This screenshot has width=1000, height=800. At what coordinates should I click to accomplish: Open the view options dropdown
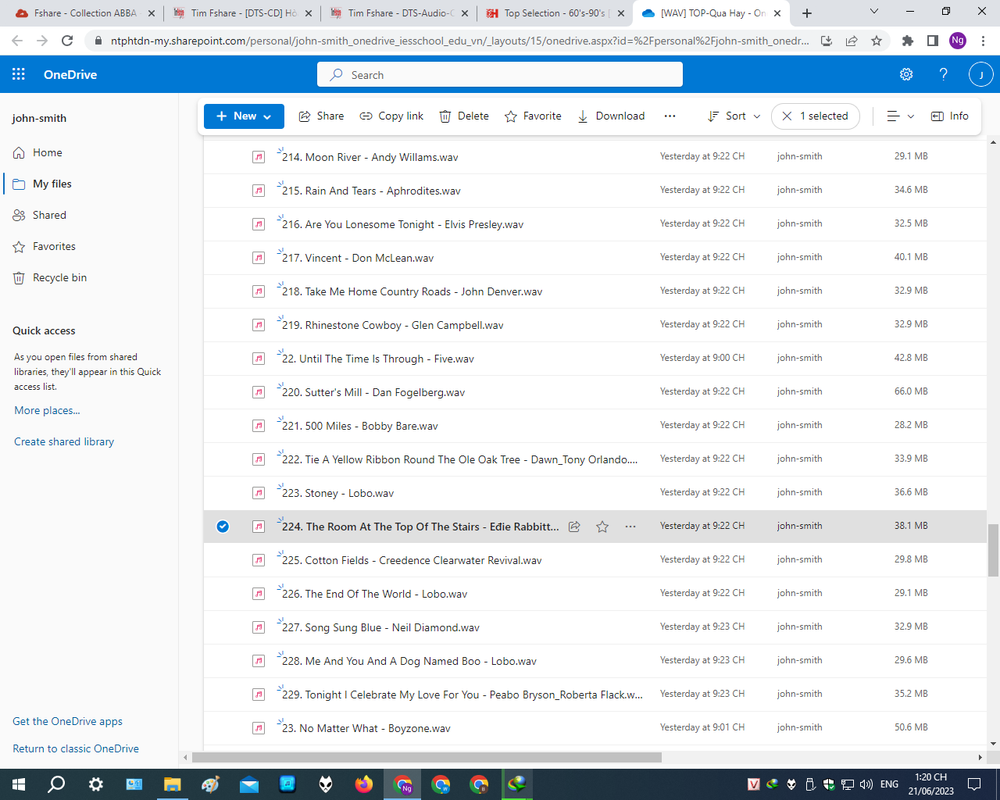[901, 116]
